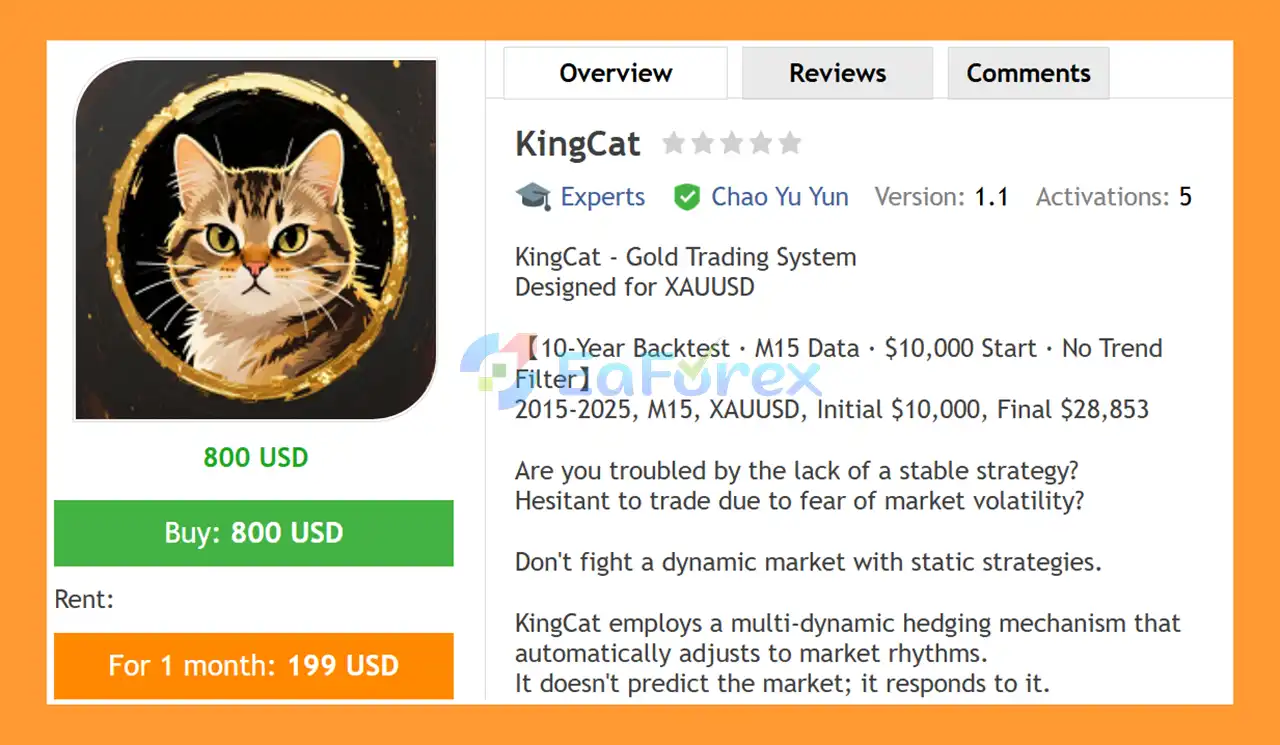
Task: Rent for 1 month at 199 USD
Action: 254,666
